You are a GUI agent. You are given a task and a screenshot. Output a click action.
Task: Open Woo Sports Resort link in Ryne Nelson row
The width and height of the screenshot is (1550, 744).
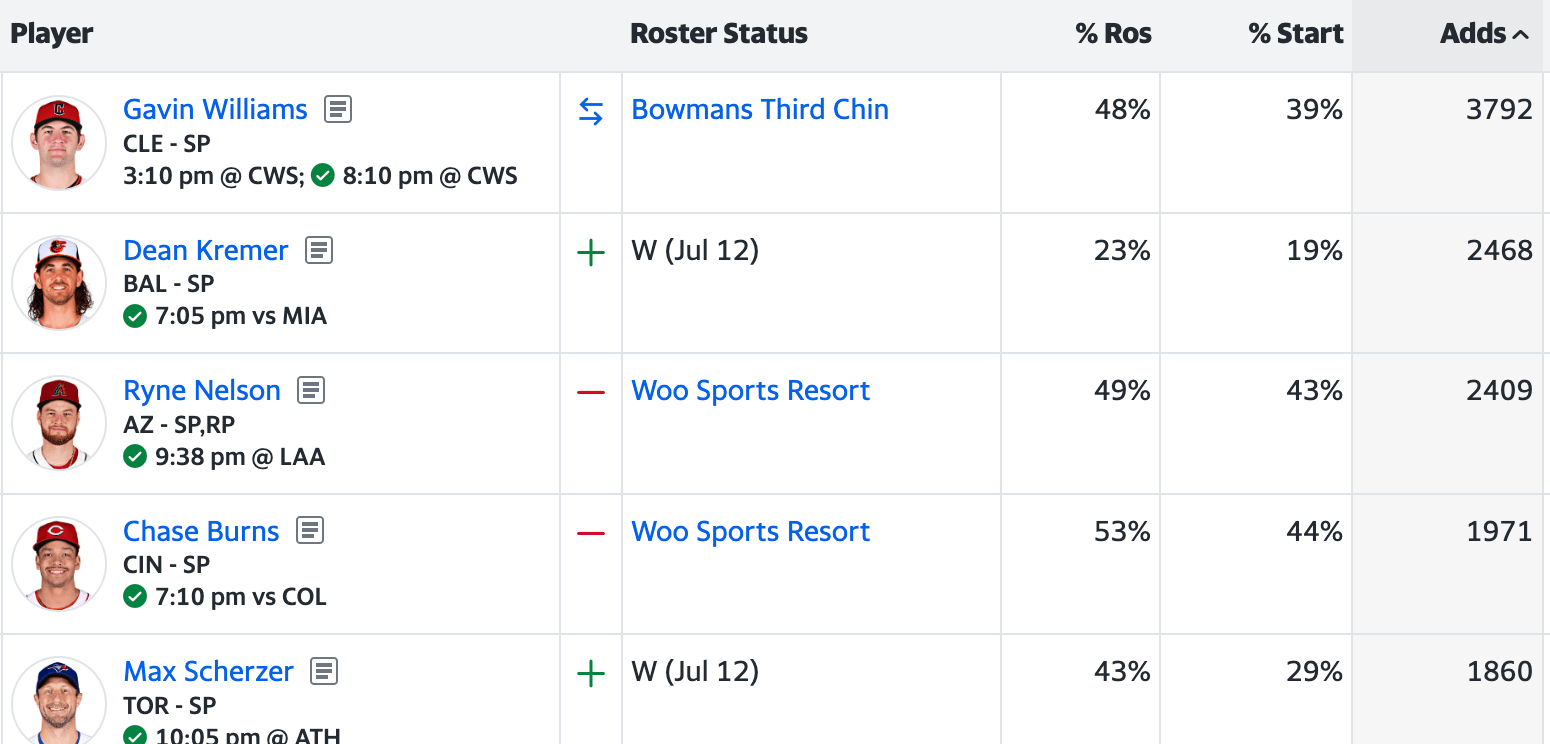coord(750,390)
